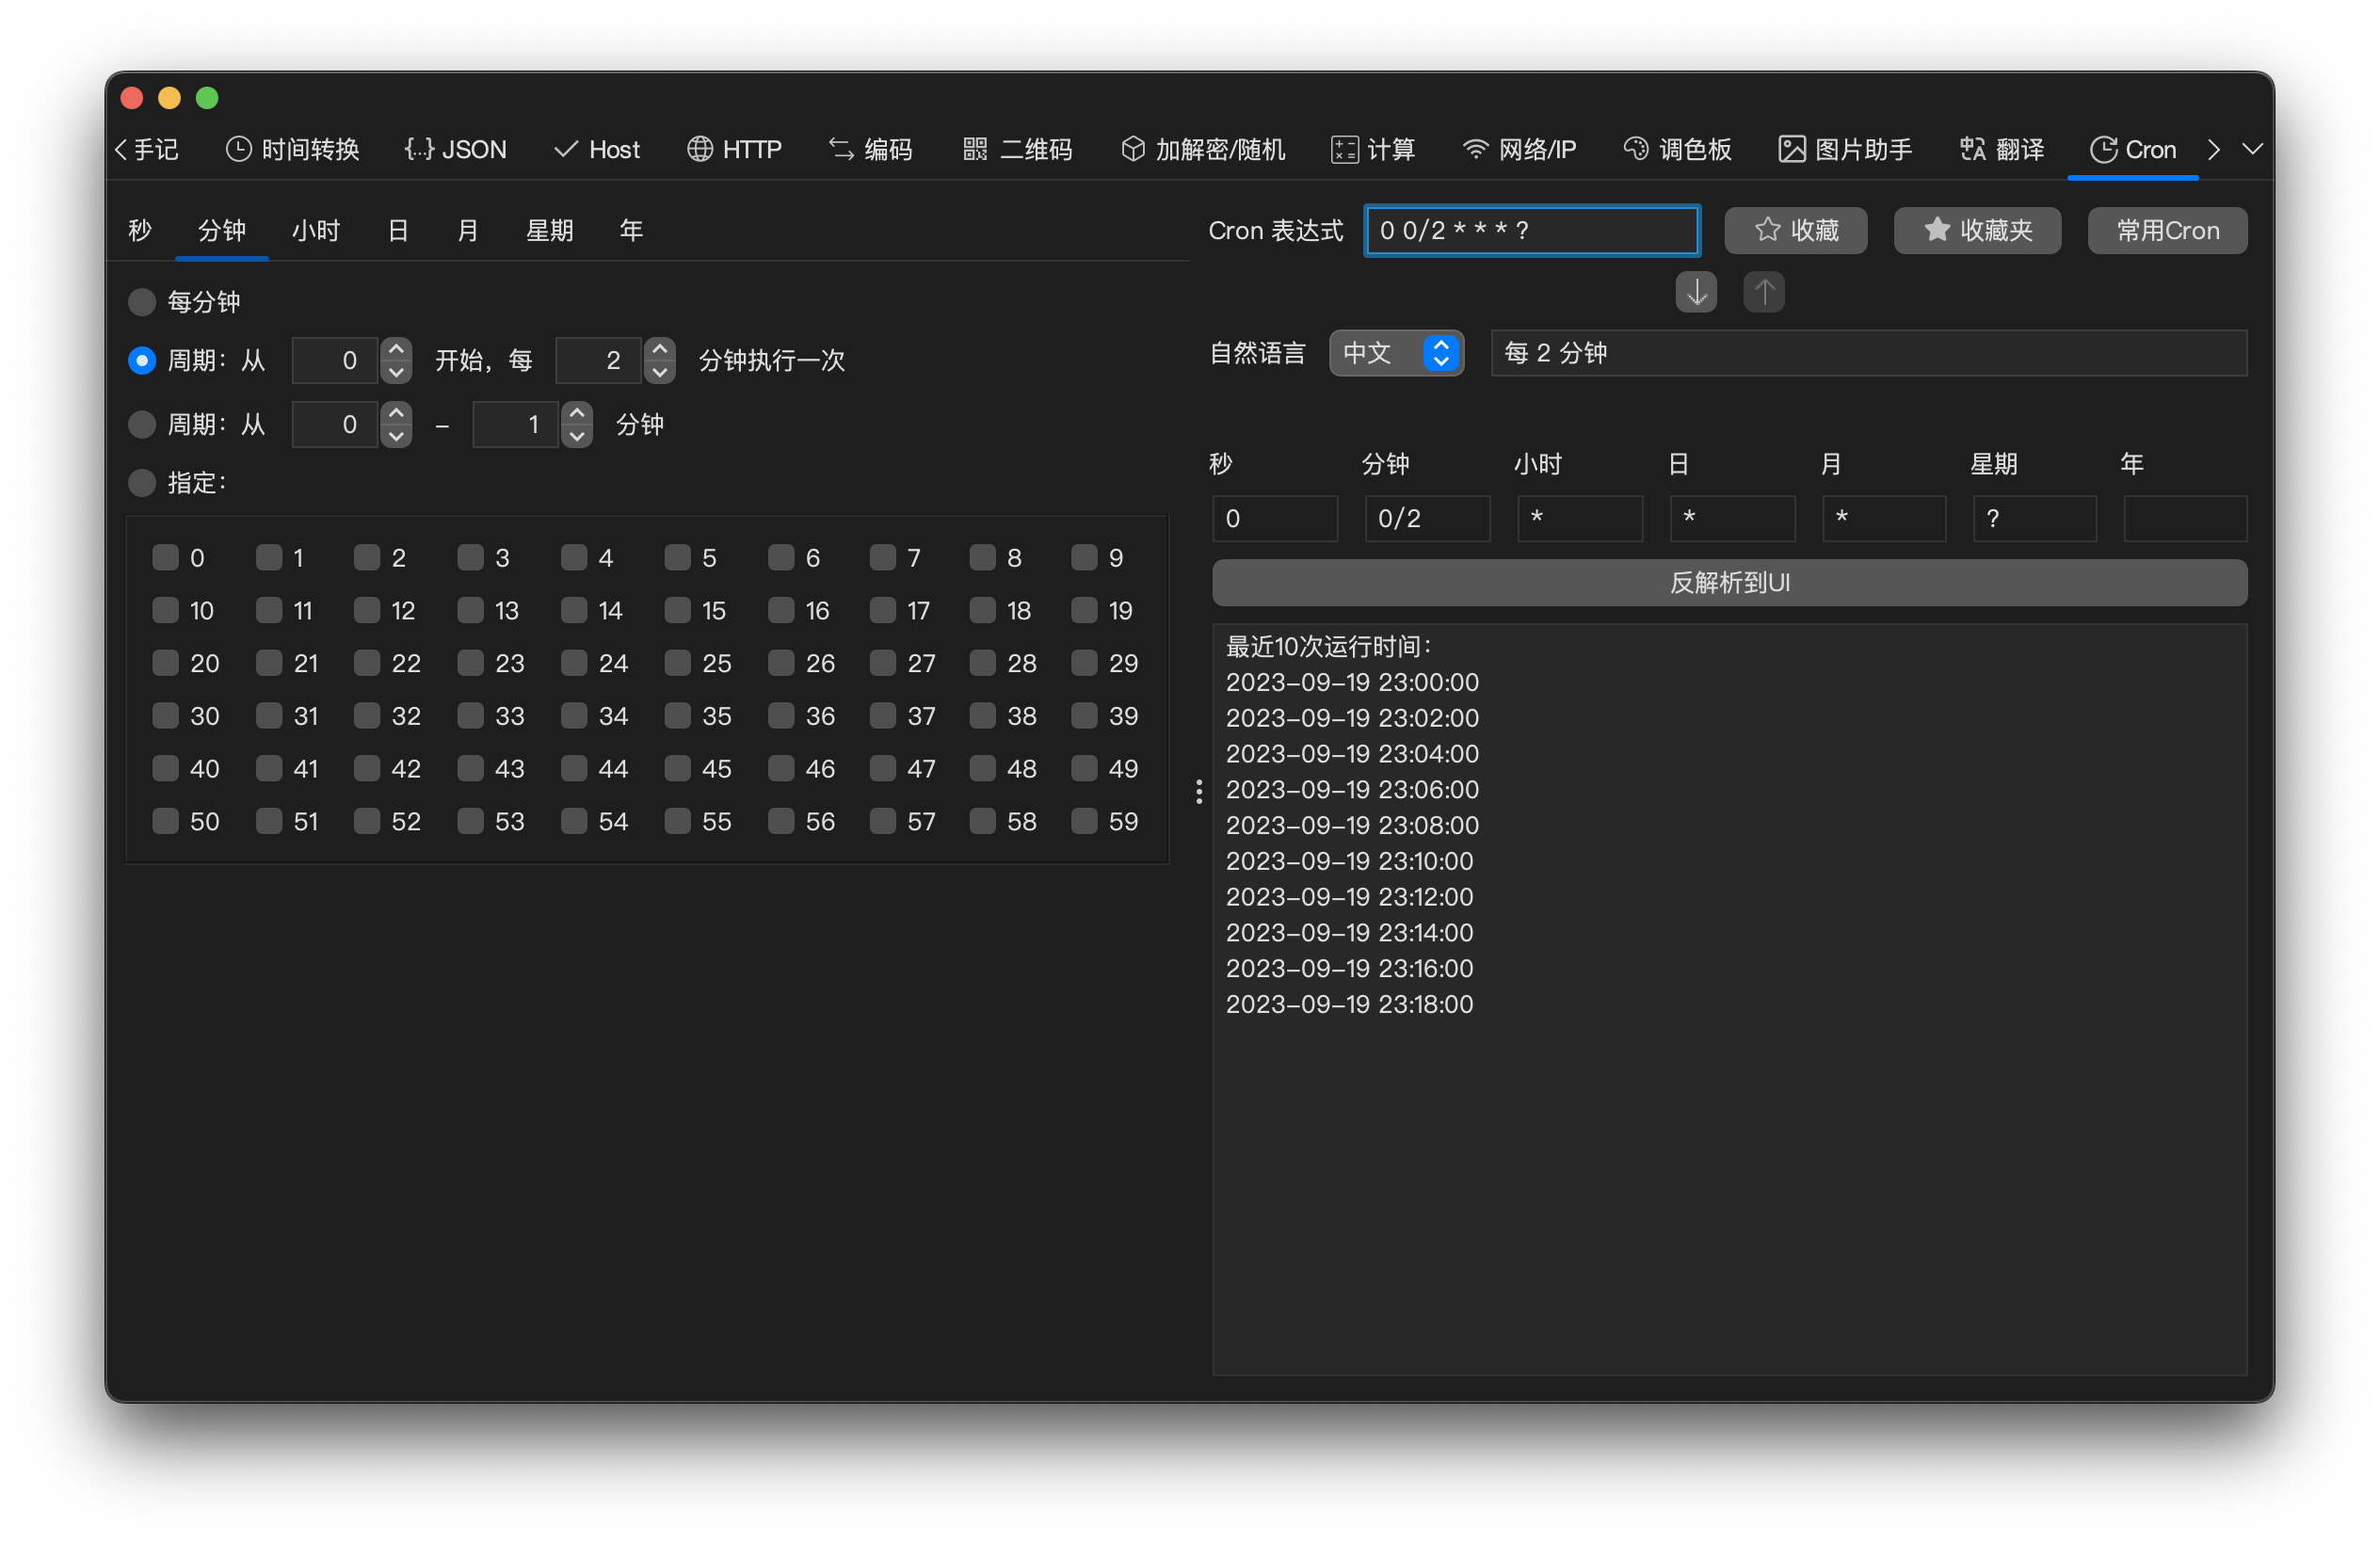The height and width of the screenshot is (1542, 2380).
Task: Switch to the 星期 tab
Action: pos(550,230)
